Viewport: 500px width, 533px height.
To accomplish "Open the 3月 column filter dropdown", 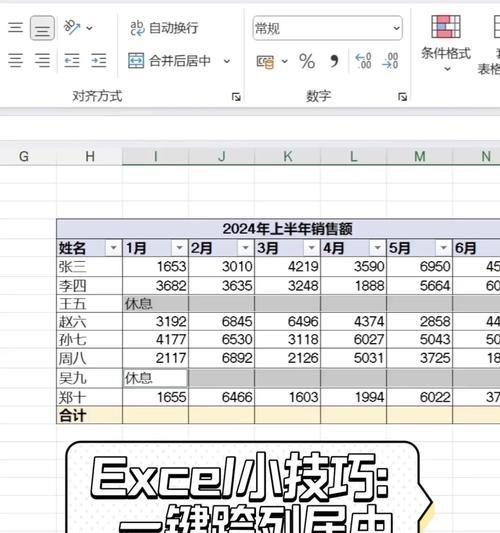I will pos(311,248).
